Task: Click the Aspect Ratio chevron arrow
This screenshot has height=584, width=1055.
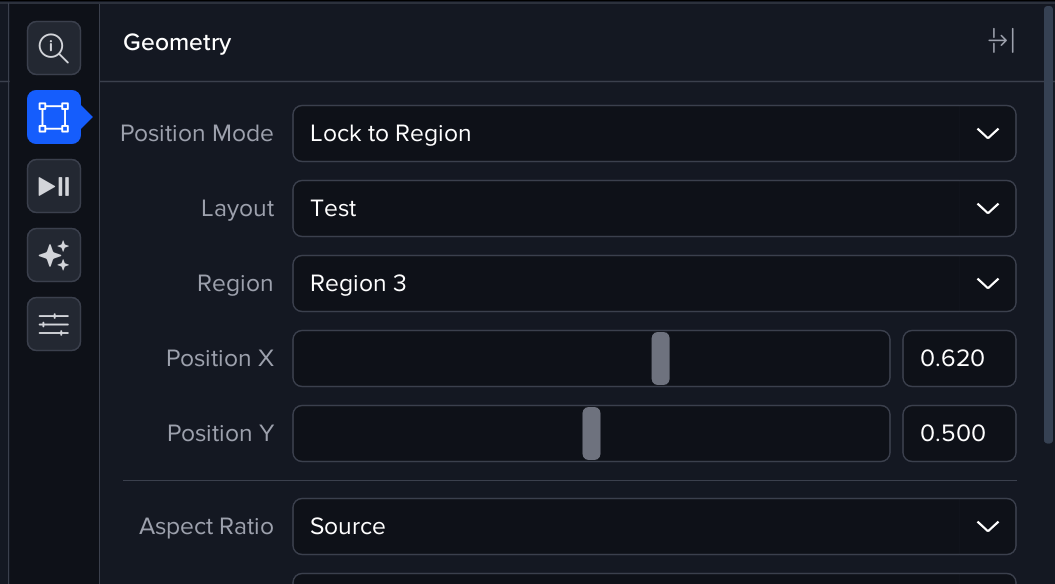Action: (x=987, y=526)
